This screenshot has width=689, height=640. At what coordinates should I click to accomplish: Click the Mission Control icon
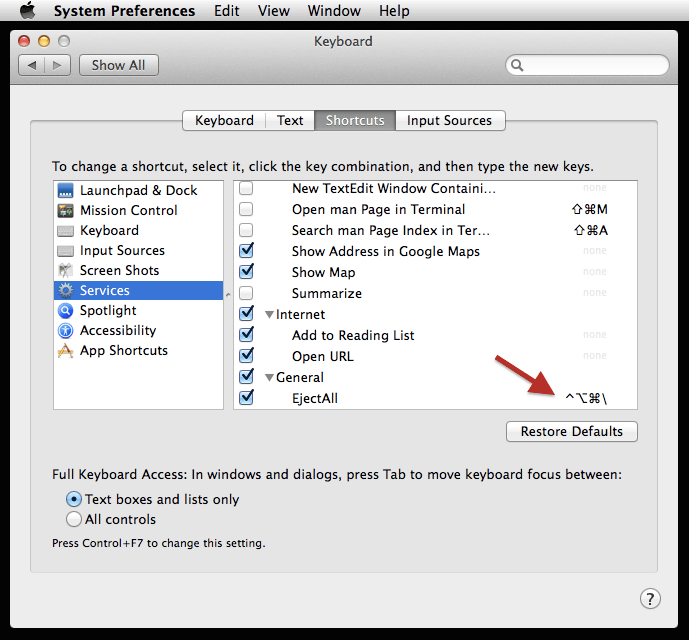coord(65,211)
